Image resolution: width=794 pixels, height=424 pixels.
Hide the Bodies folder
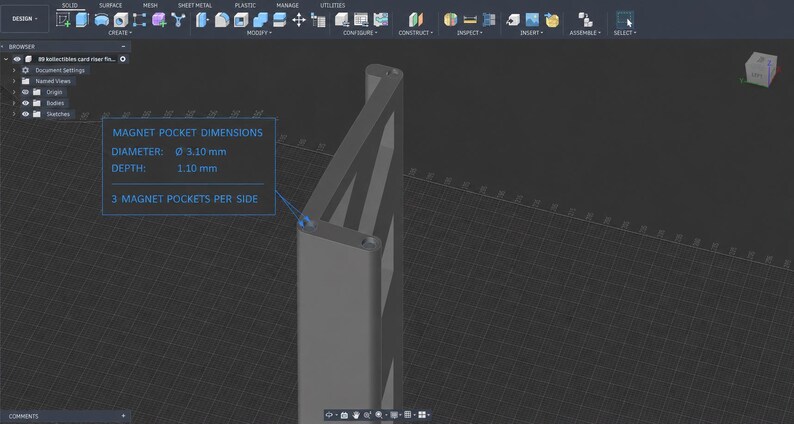pyautogui.click(x=25, y=103)
